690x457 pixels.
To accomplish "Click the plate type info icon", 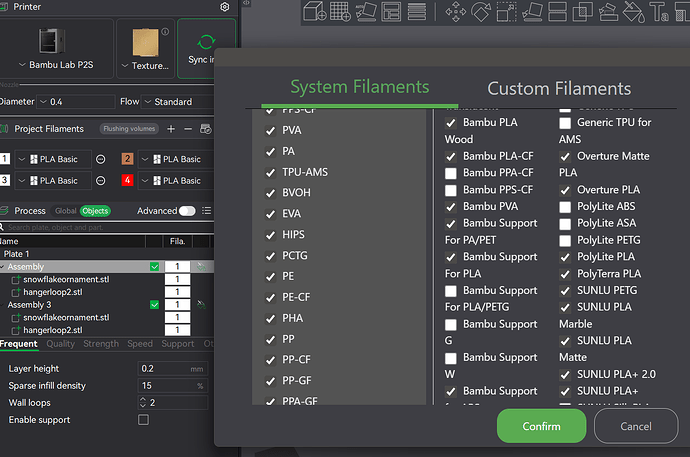I will pos(165,31).
